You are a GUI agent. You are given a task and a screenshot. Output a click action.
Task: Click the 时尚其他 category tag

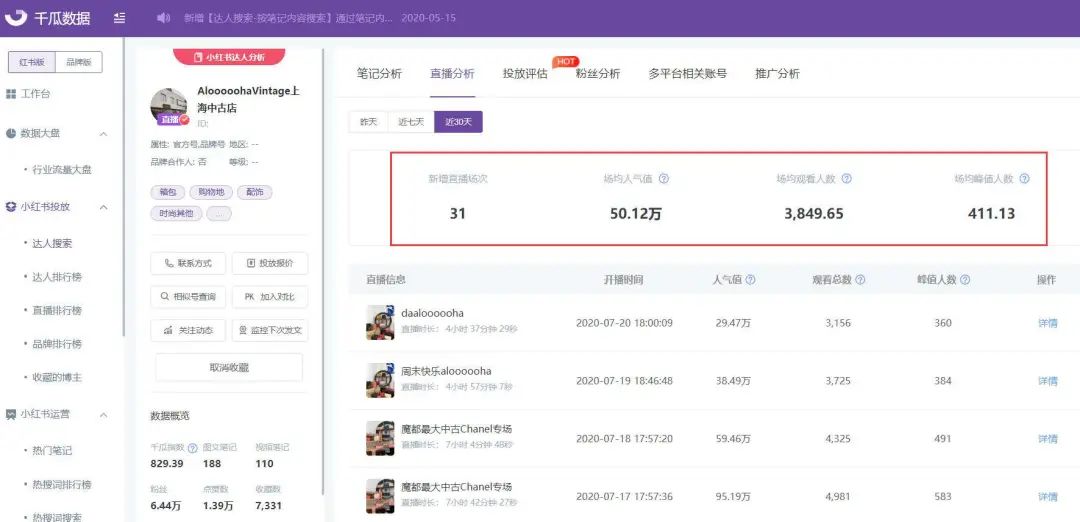(x=176, y=213)
